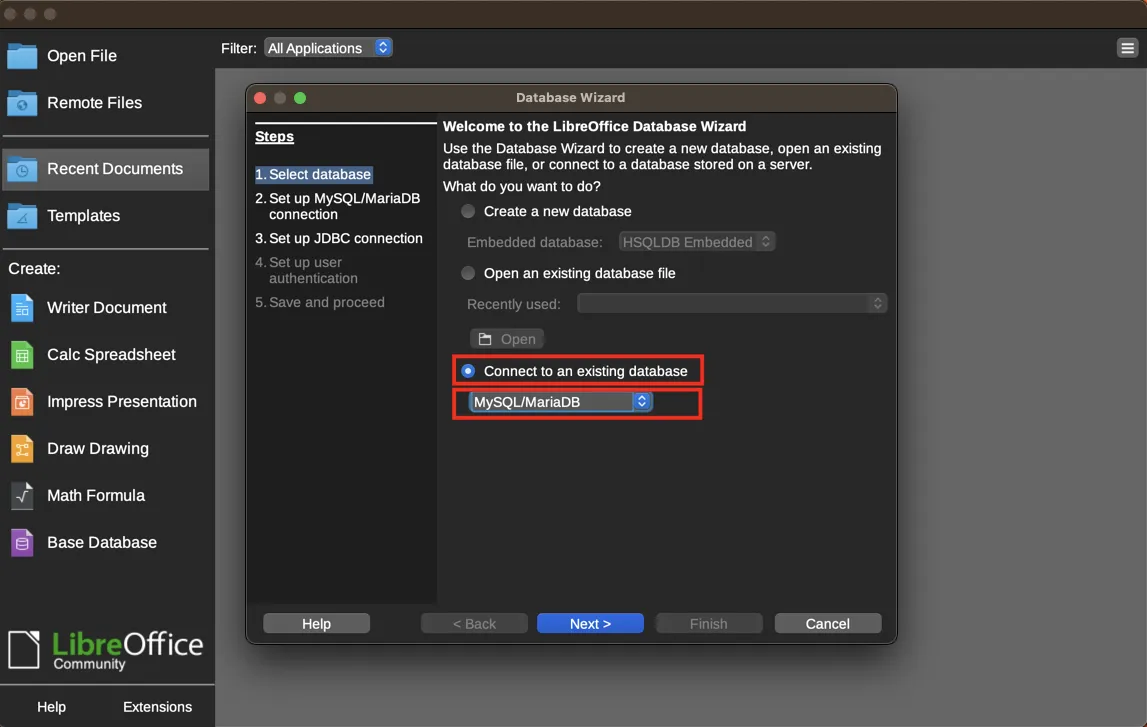
Task: Click the Open File folder icon
Action: (x=22, y=56)
